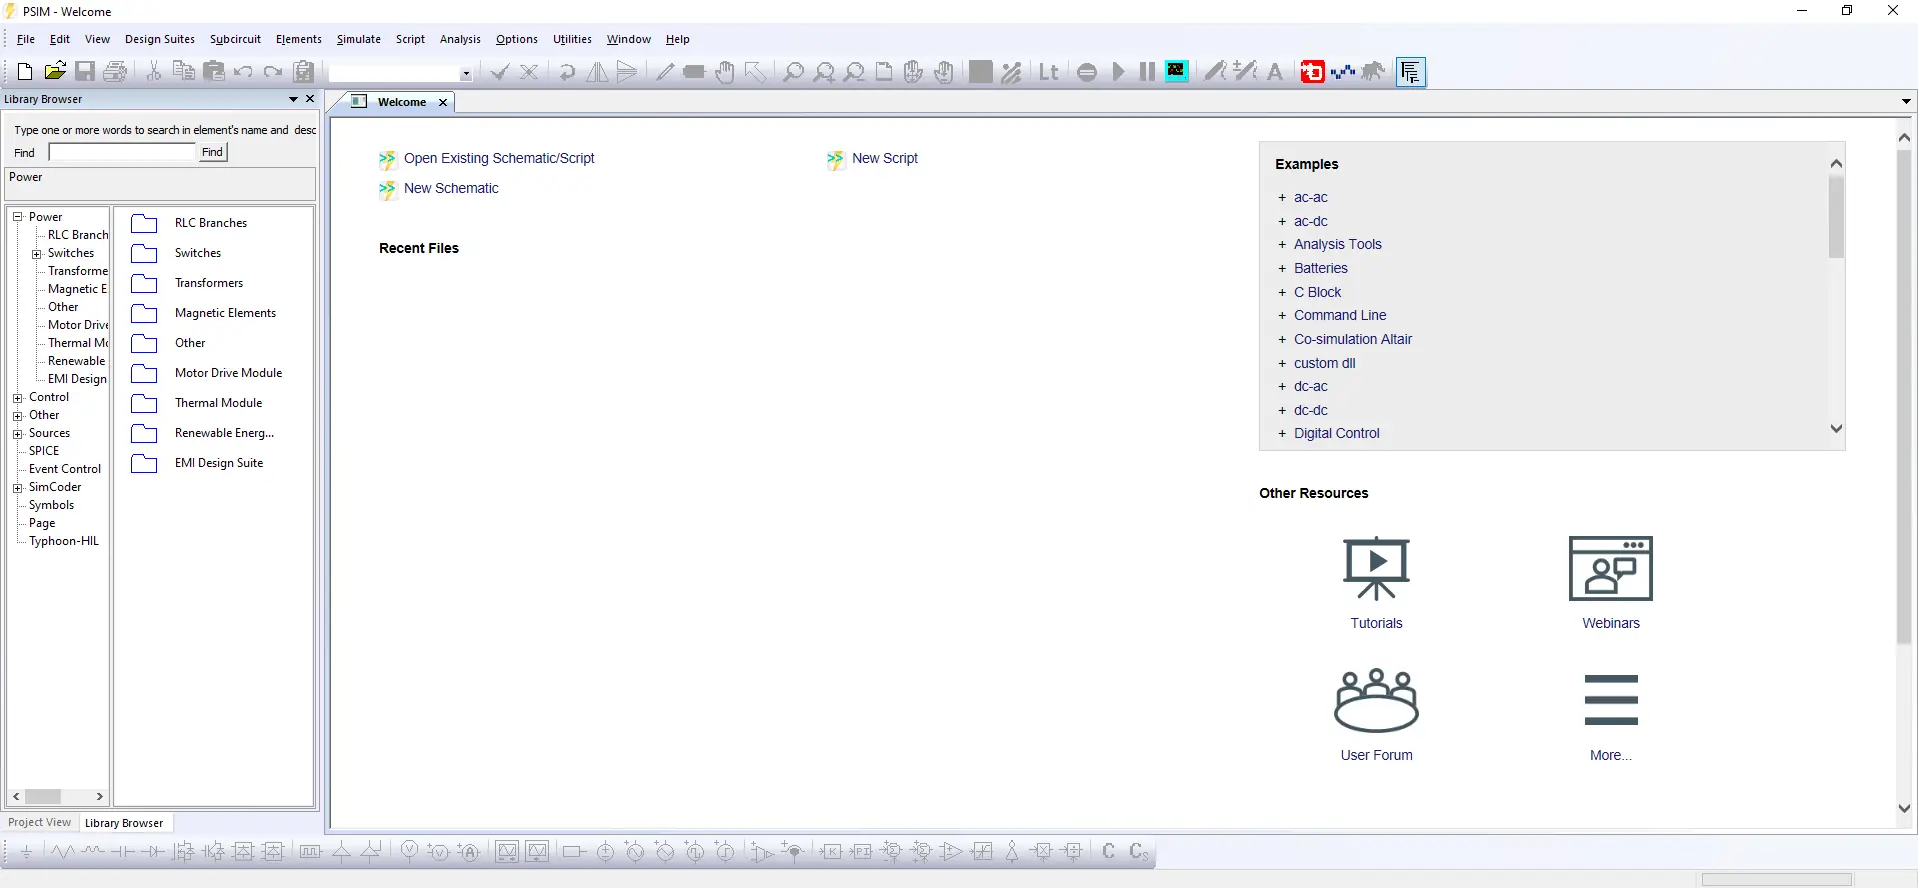This screenshot has width=1918, height=888.
Task: Click the New Script link
Action: click(885, 158)
